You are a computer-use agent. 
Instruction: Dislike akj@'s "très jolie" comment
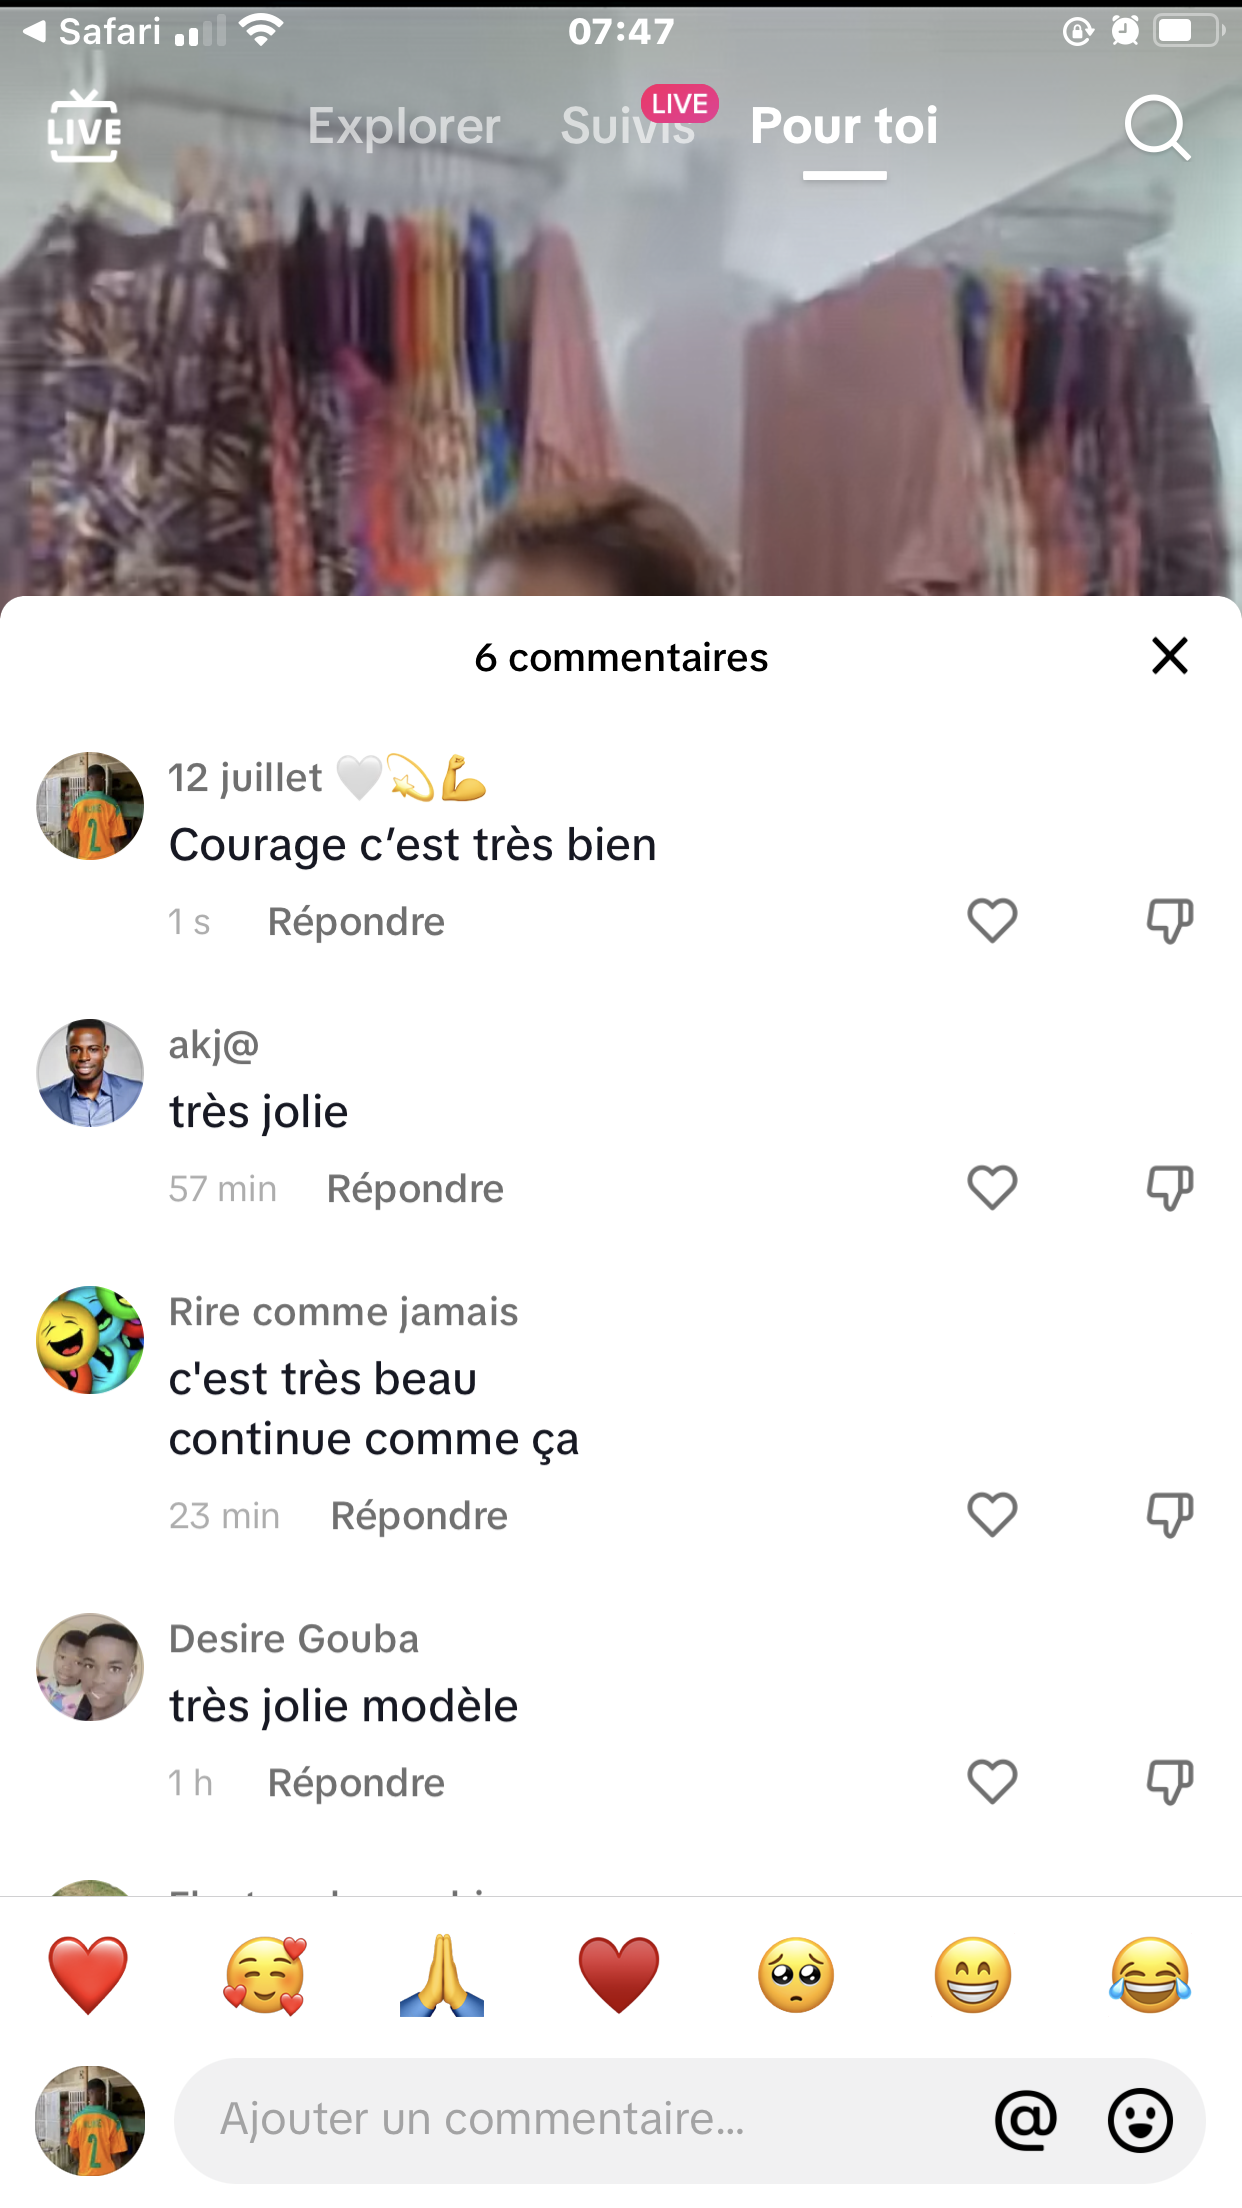[x=1169, y=1187]
